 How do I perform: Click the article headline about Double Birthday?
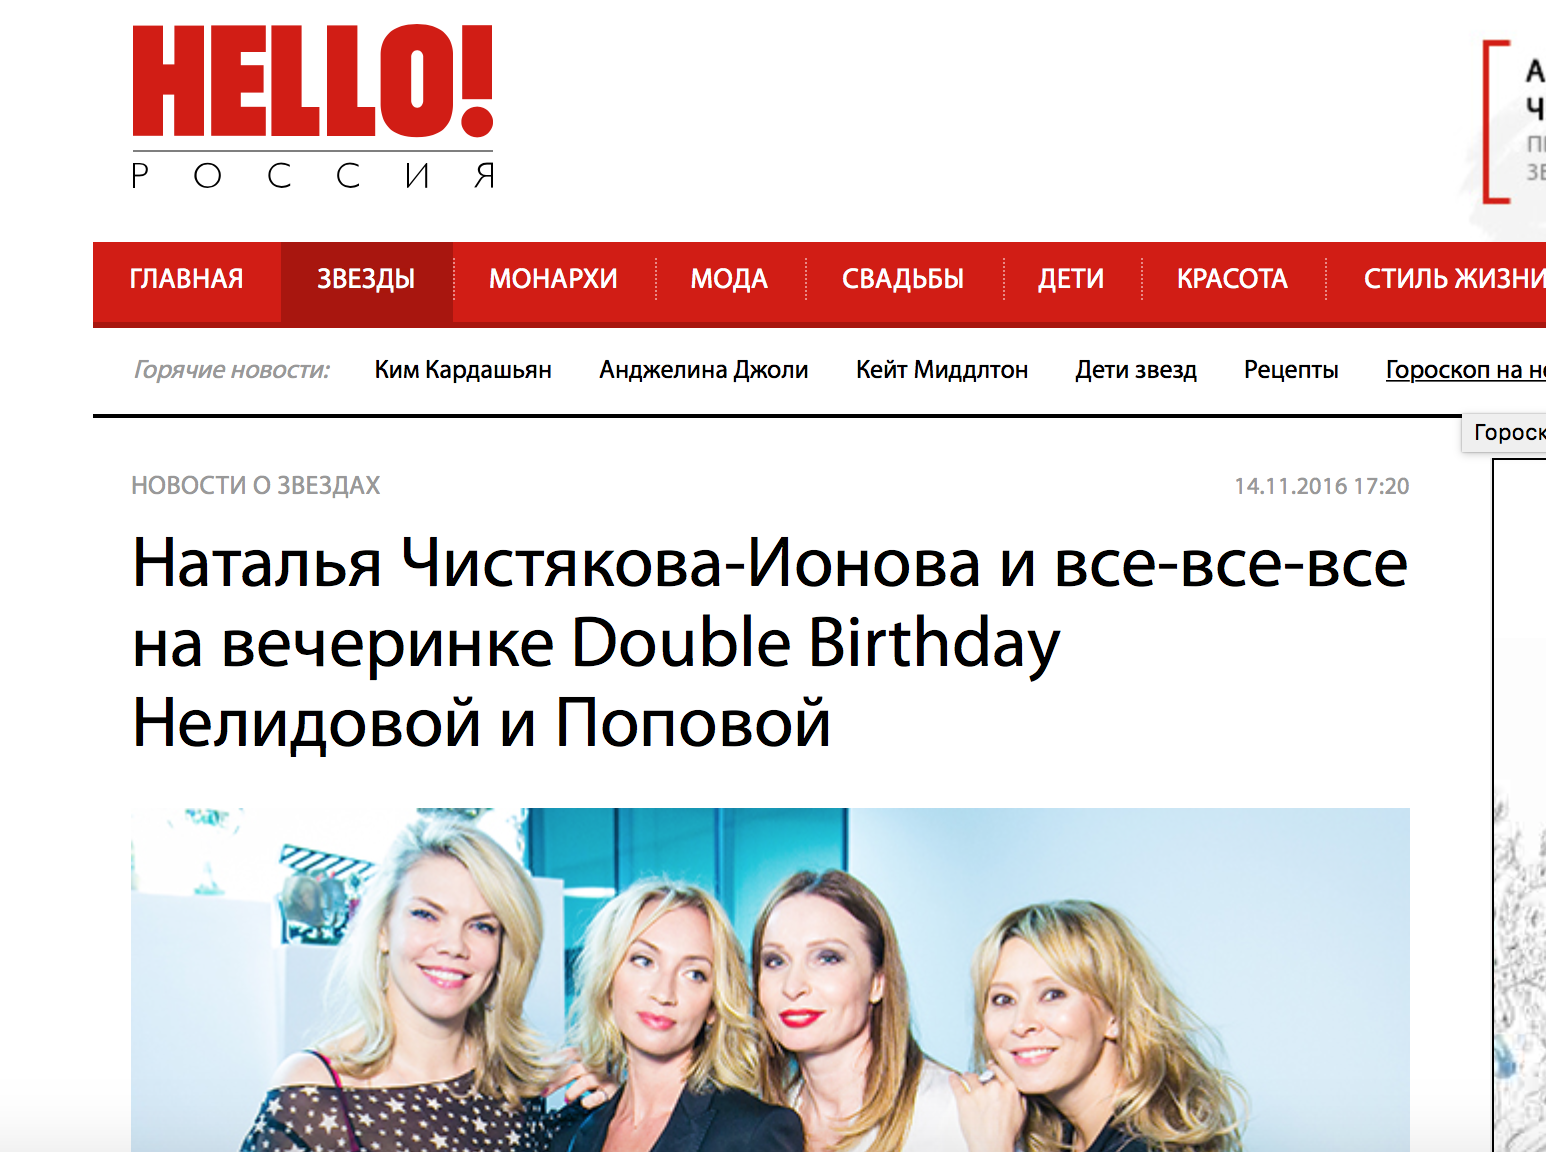pyautogui.click(x=770, y=643)
